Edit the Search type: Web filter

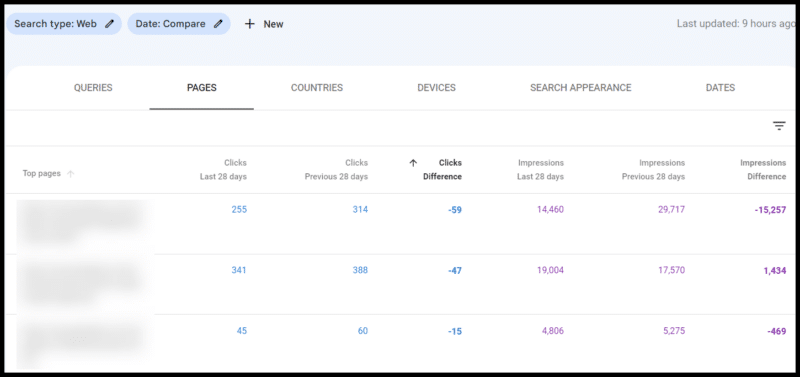[64, 24]
